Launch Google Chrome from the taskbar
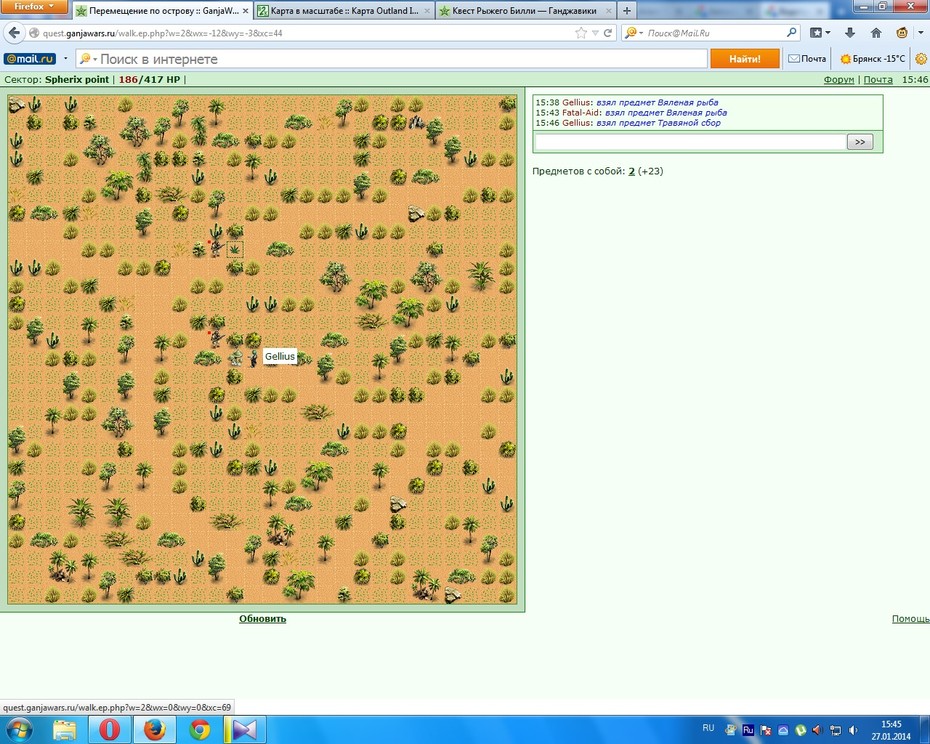930x744 pixels. (x=199, y=730)
